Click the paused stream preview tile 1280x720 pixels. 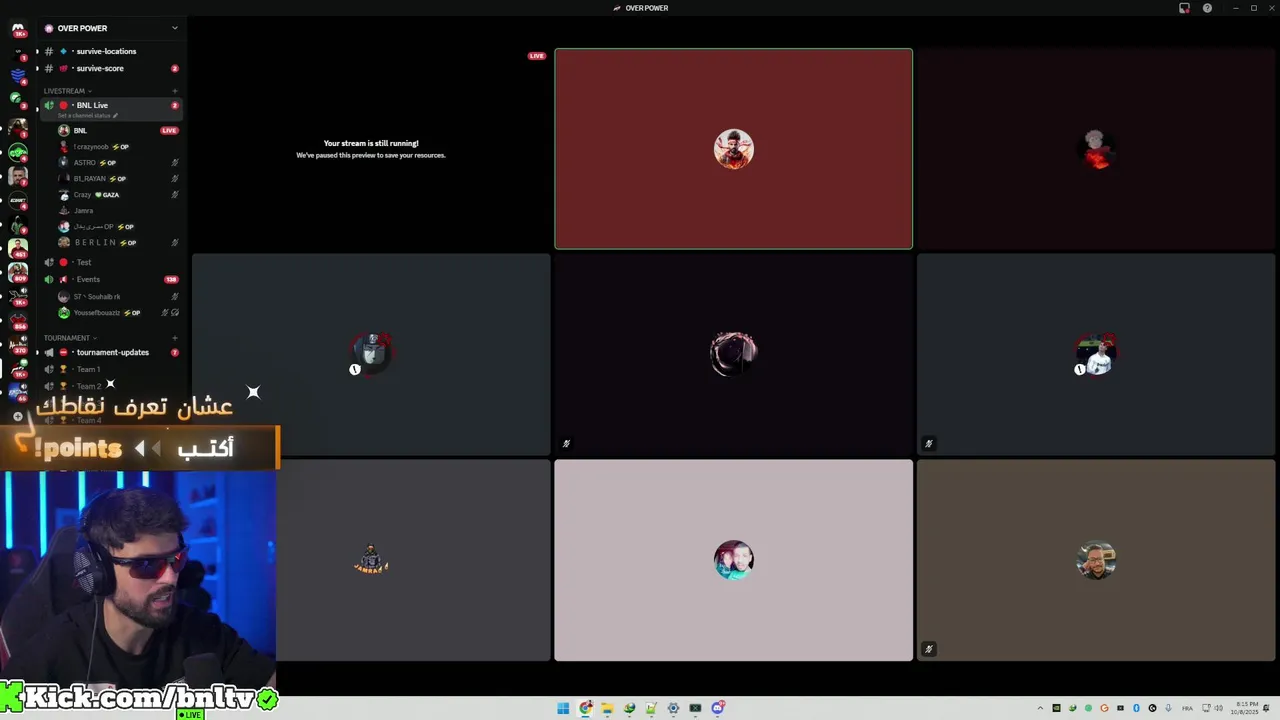[371, 149]
